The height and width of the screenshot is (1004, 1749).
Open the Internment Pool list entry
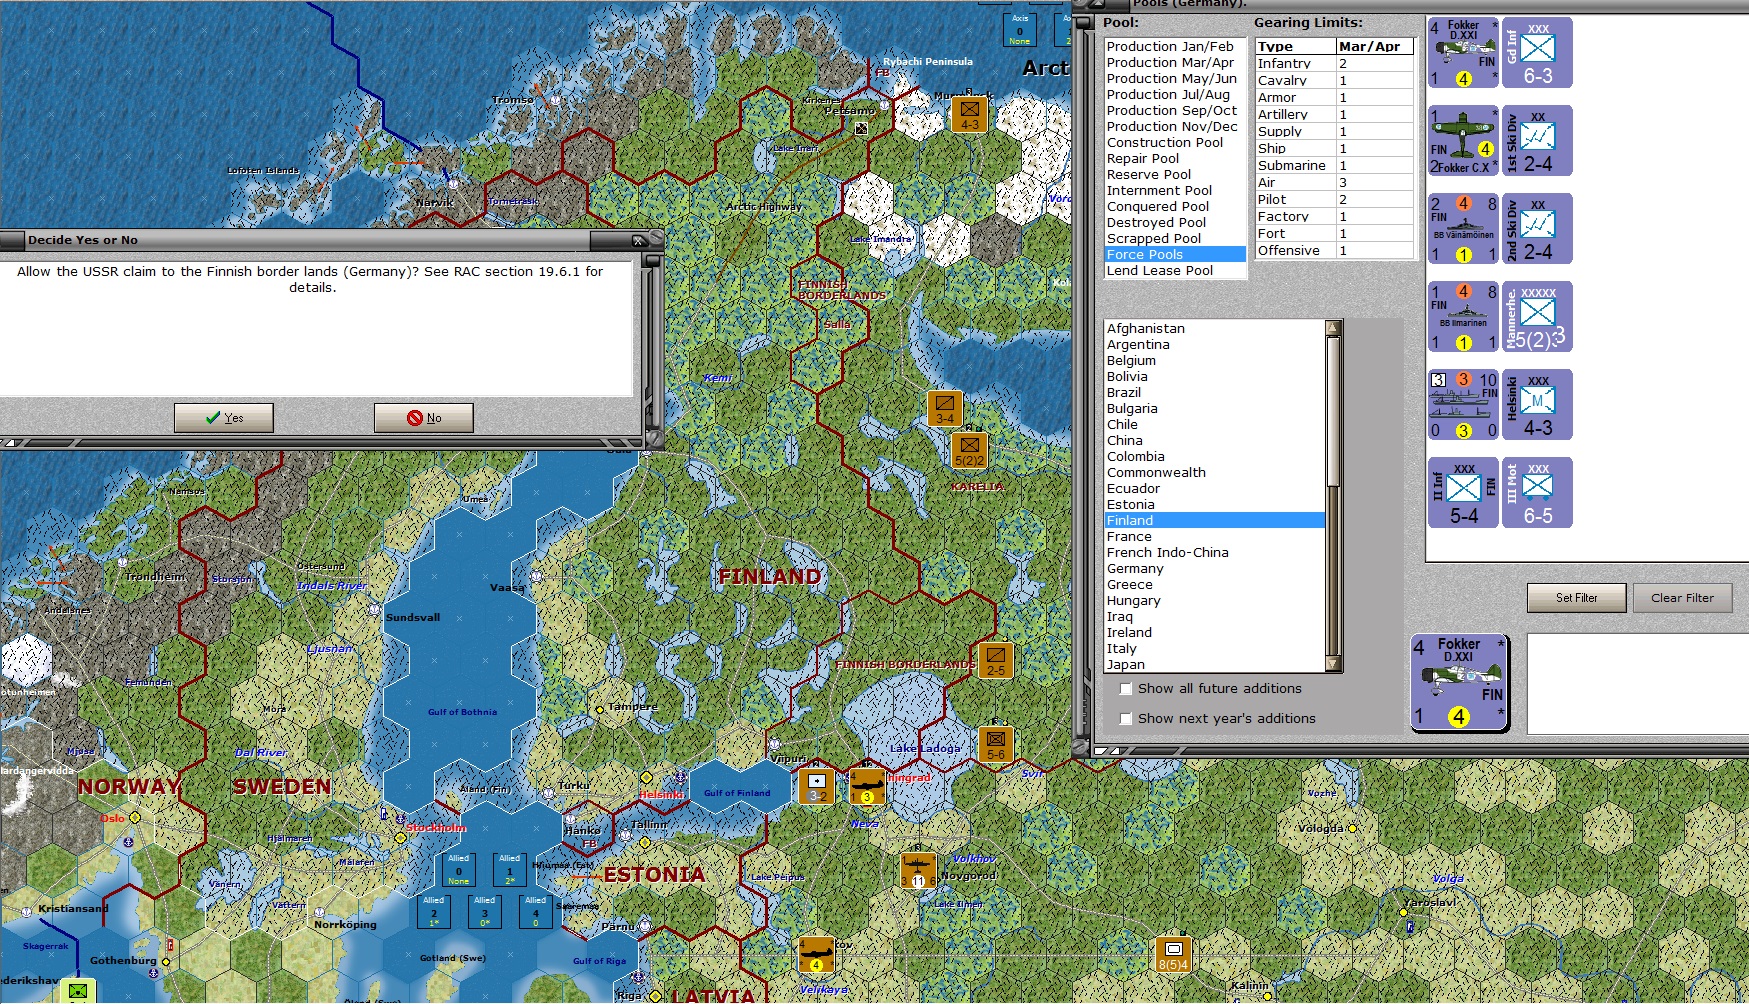[x=1175, y=191]
